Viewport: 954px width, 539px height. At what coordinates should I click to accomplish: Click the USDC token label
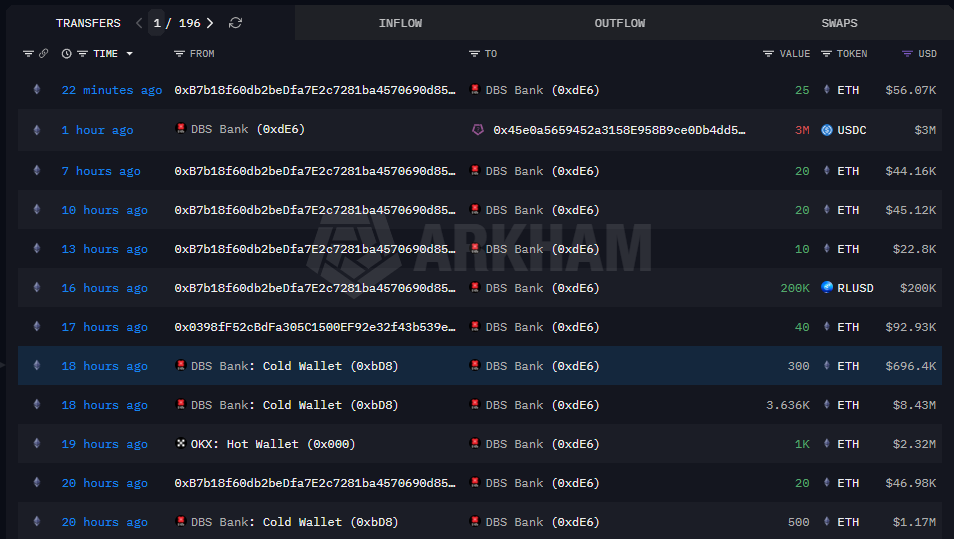click(852, 130)
